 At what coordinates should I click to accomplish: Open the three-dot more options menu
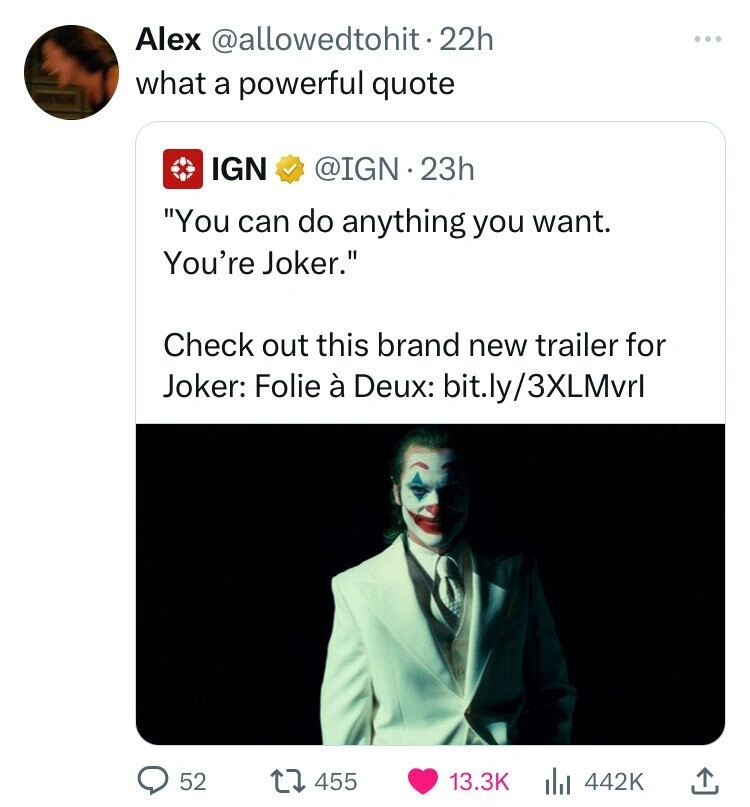click(706, 41)
